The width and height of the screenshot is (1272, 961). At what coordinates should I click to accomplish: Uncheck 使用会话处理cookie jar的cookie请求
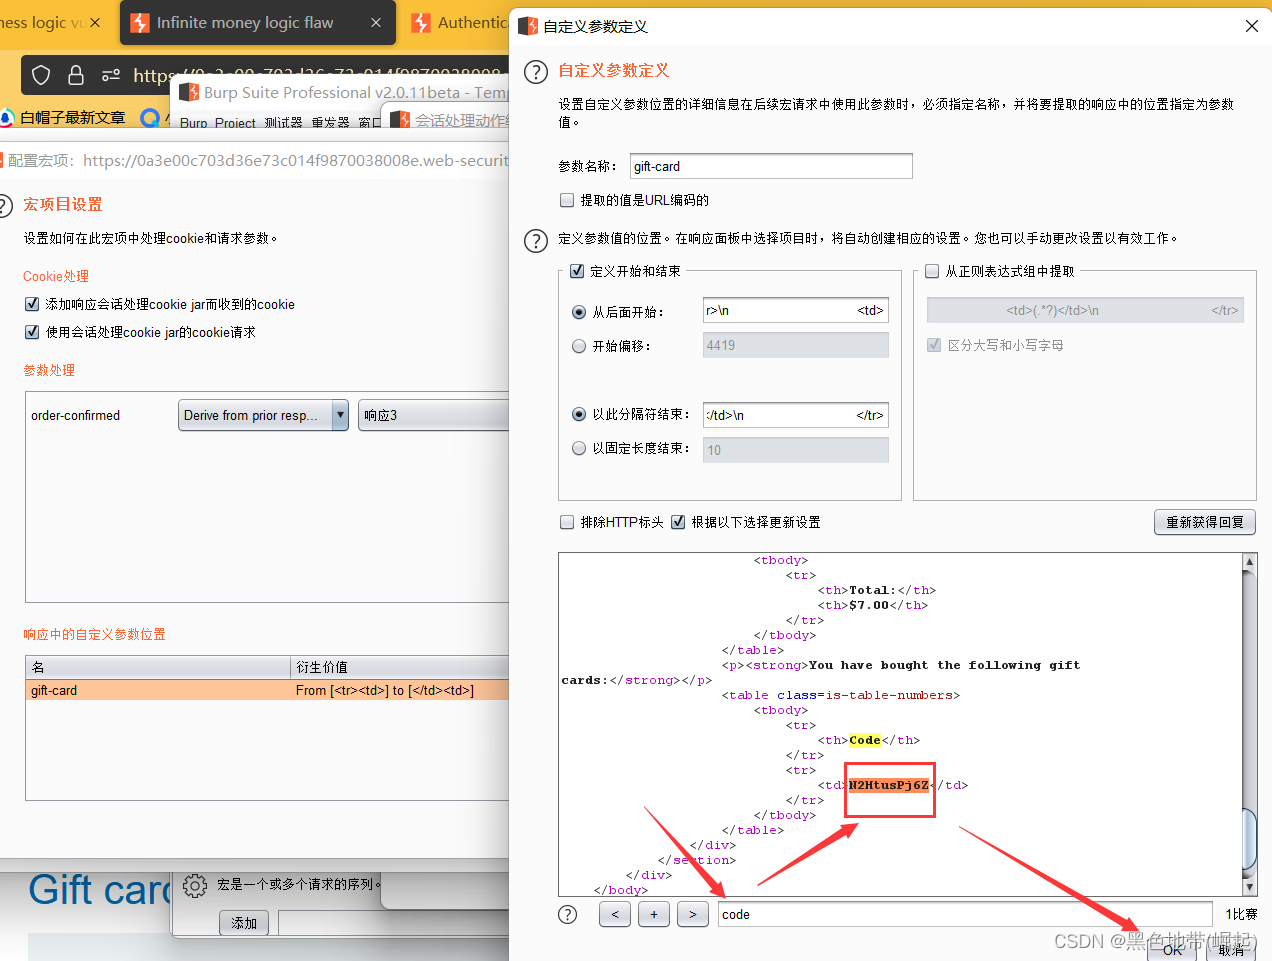(32, 332)
